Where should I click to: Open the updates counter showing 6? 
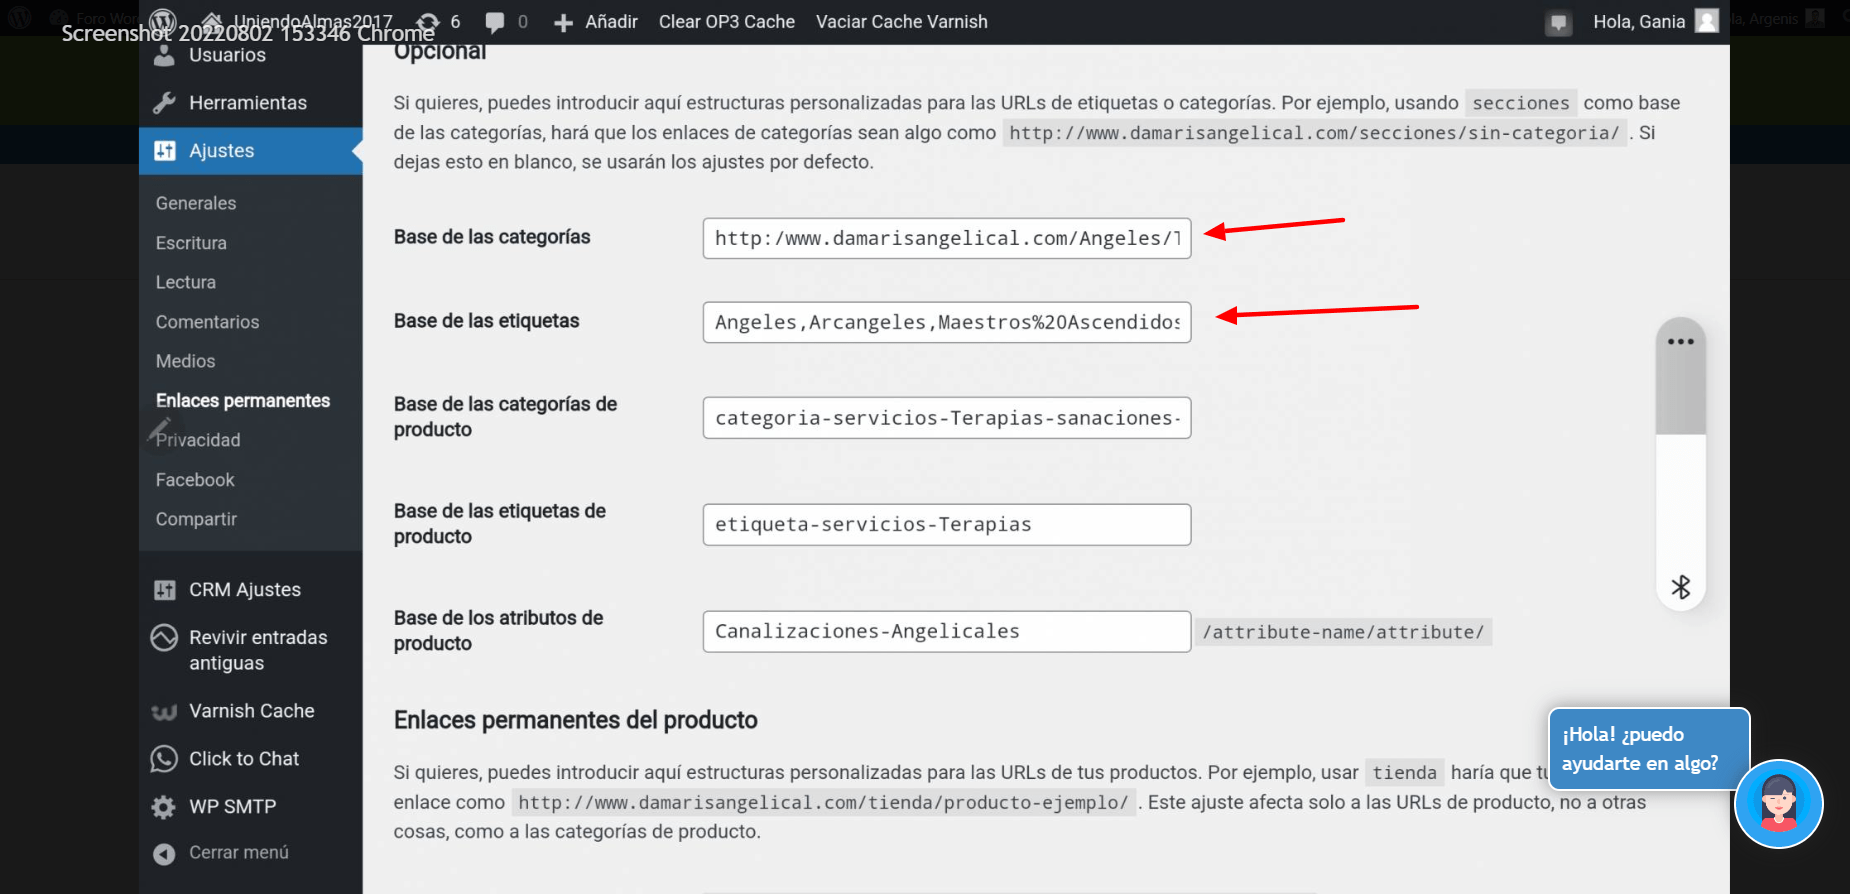[x=439, y=21]
